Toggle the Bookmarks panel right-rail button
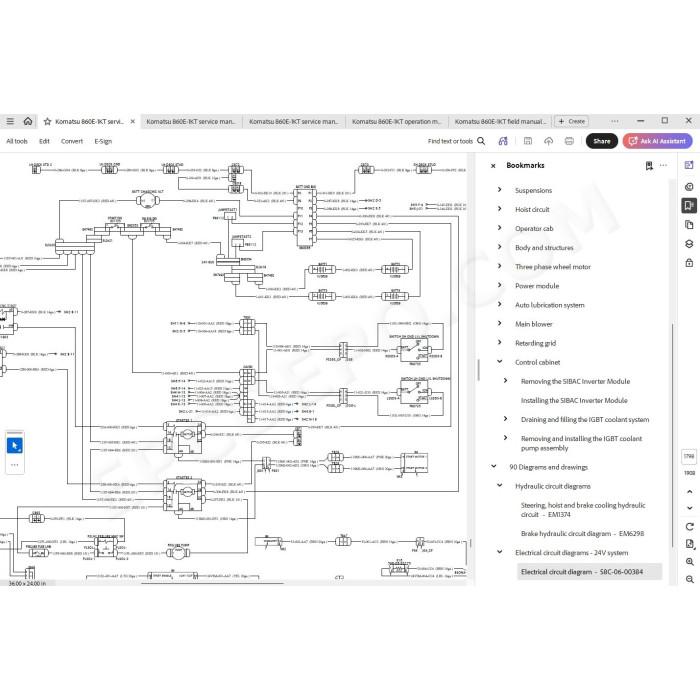This screenshot has width=700, height=700. click(689, 205)
